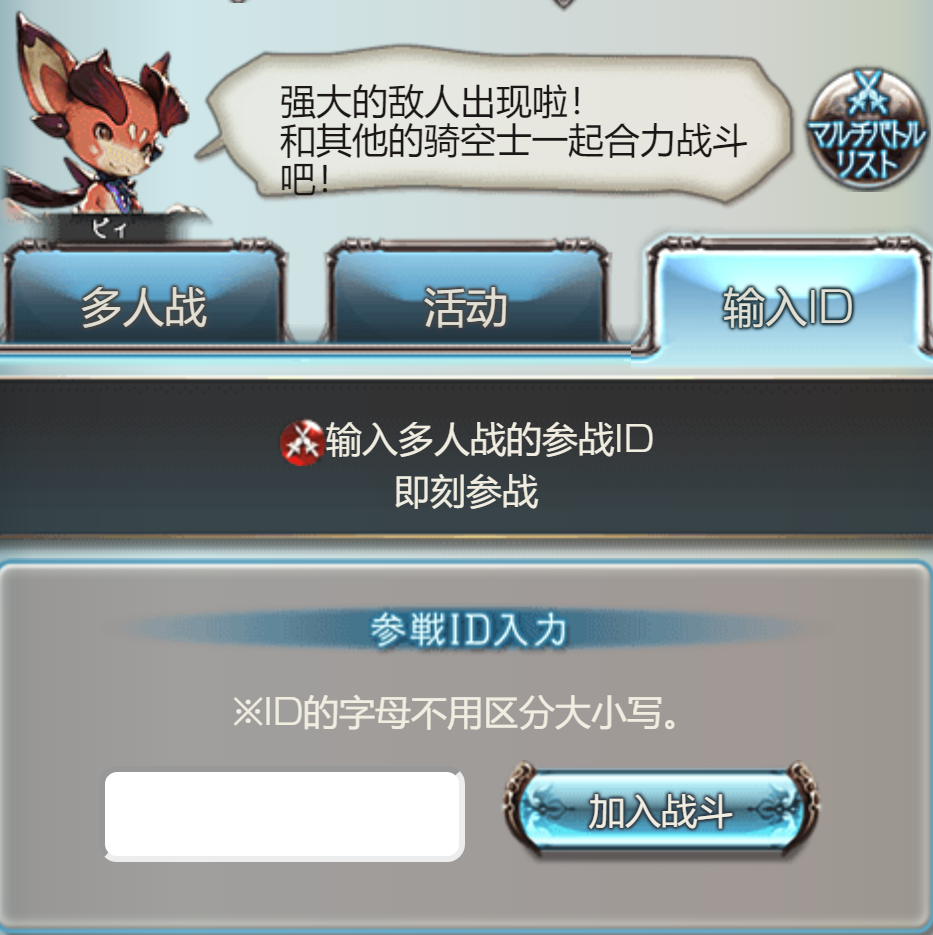Focus the white battle ID input field
933x935 pixels.
[284, 816]
